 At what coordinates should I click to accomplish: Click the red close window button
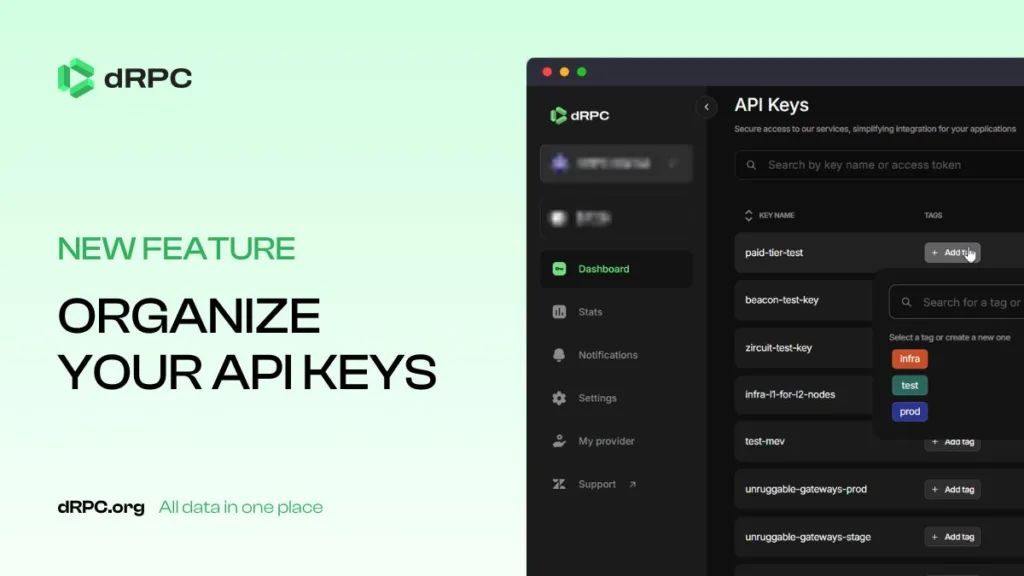547,72
